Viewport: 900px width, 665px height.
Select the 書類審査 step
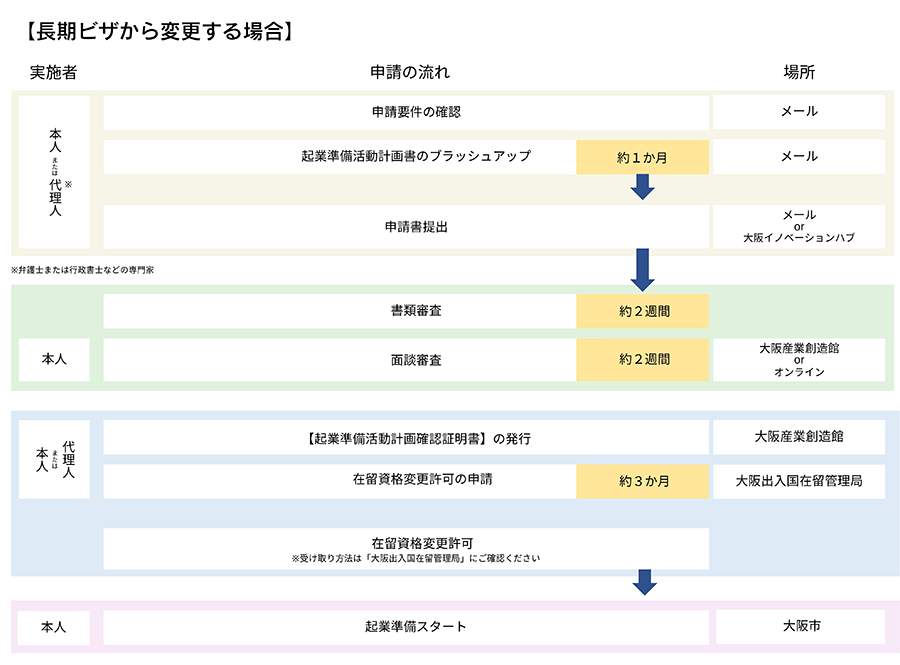(340, 311)
